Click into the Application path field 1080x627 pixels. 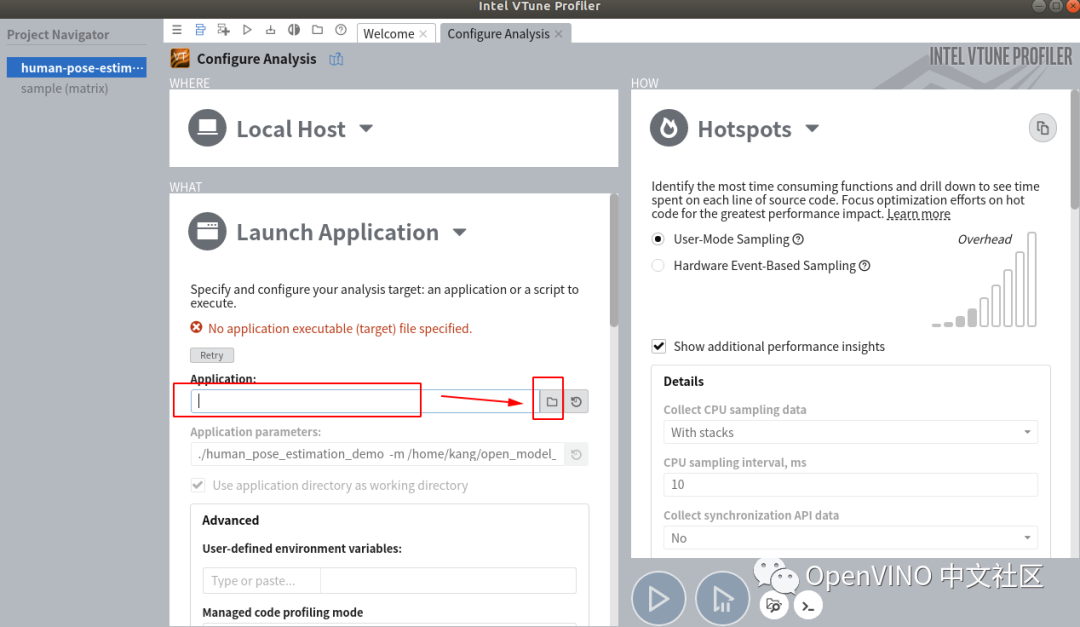365,402
